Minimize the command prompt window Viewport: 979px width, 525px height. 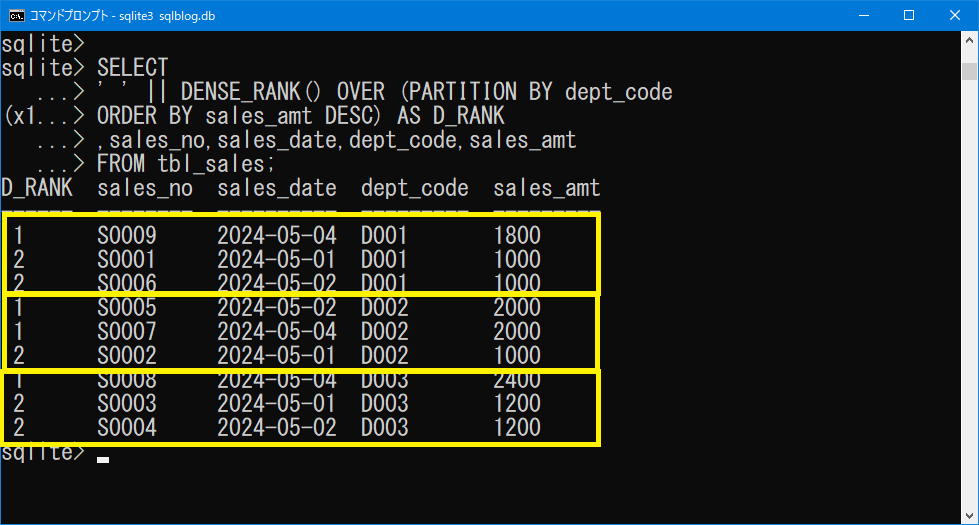point(864,16)
